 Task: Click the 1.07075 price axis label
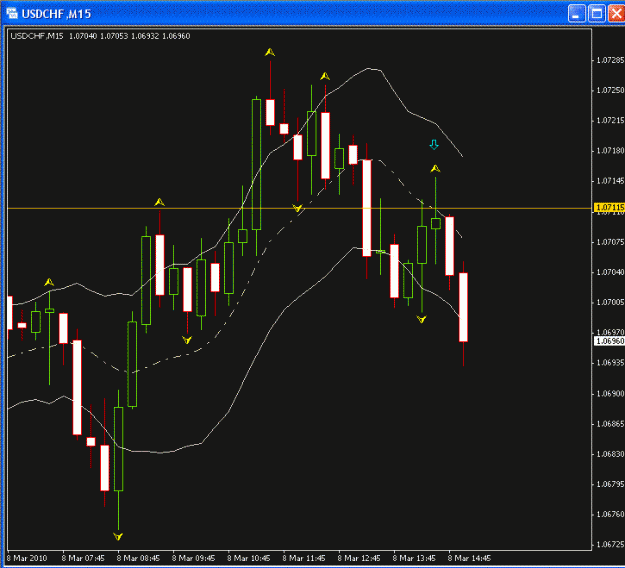click(610, 242)
